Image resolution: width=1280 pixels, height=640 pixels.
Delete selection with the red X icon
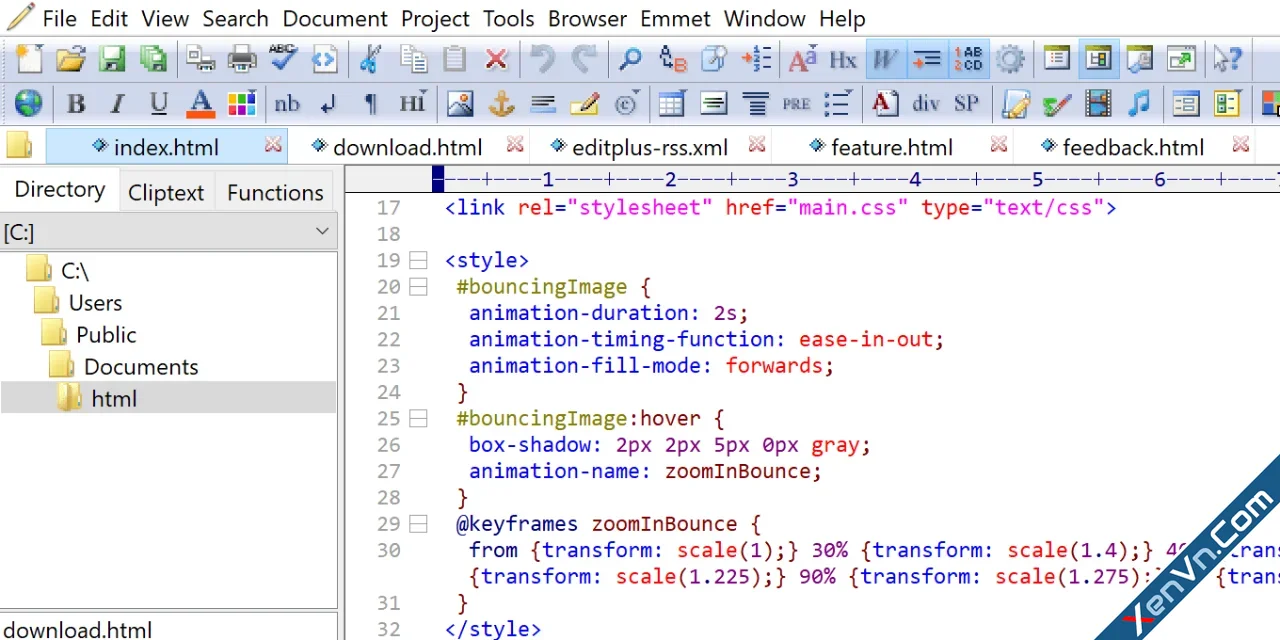pyautogui.click(x=496, y=59)
